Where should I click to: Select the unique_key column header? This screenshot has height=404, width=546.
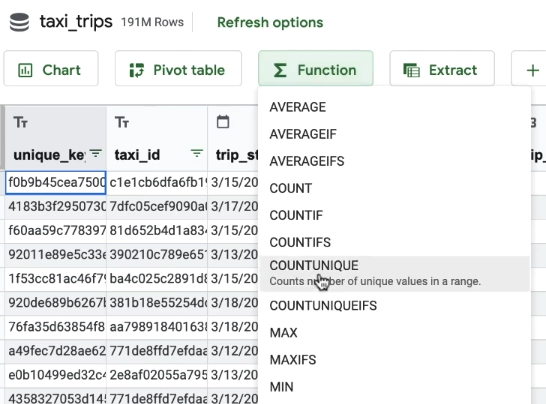click(x=56, y=138)
